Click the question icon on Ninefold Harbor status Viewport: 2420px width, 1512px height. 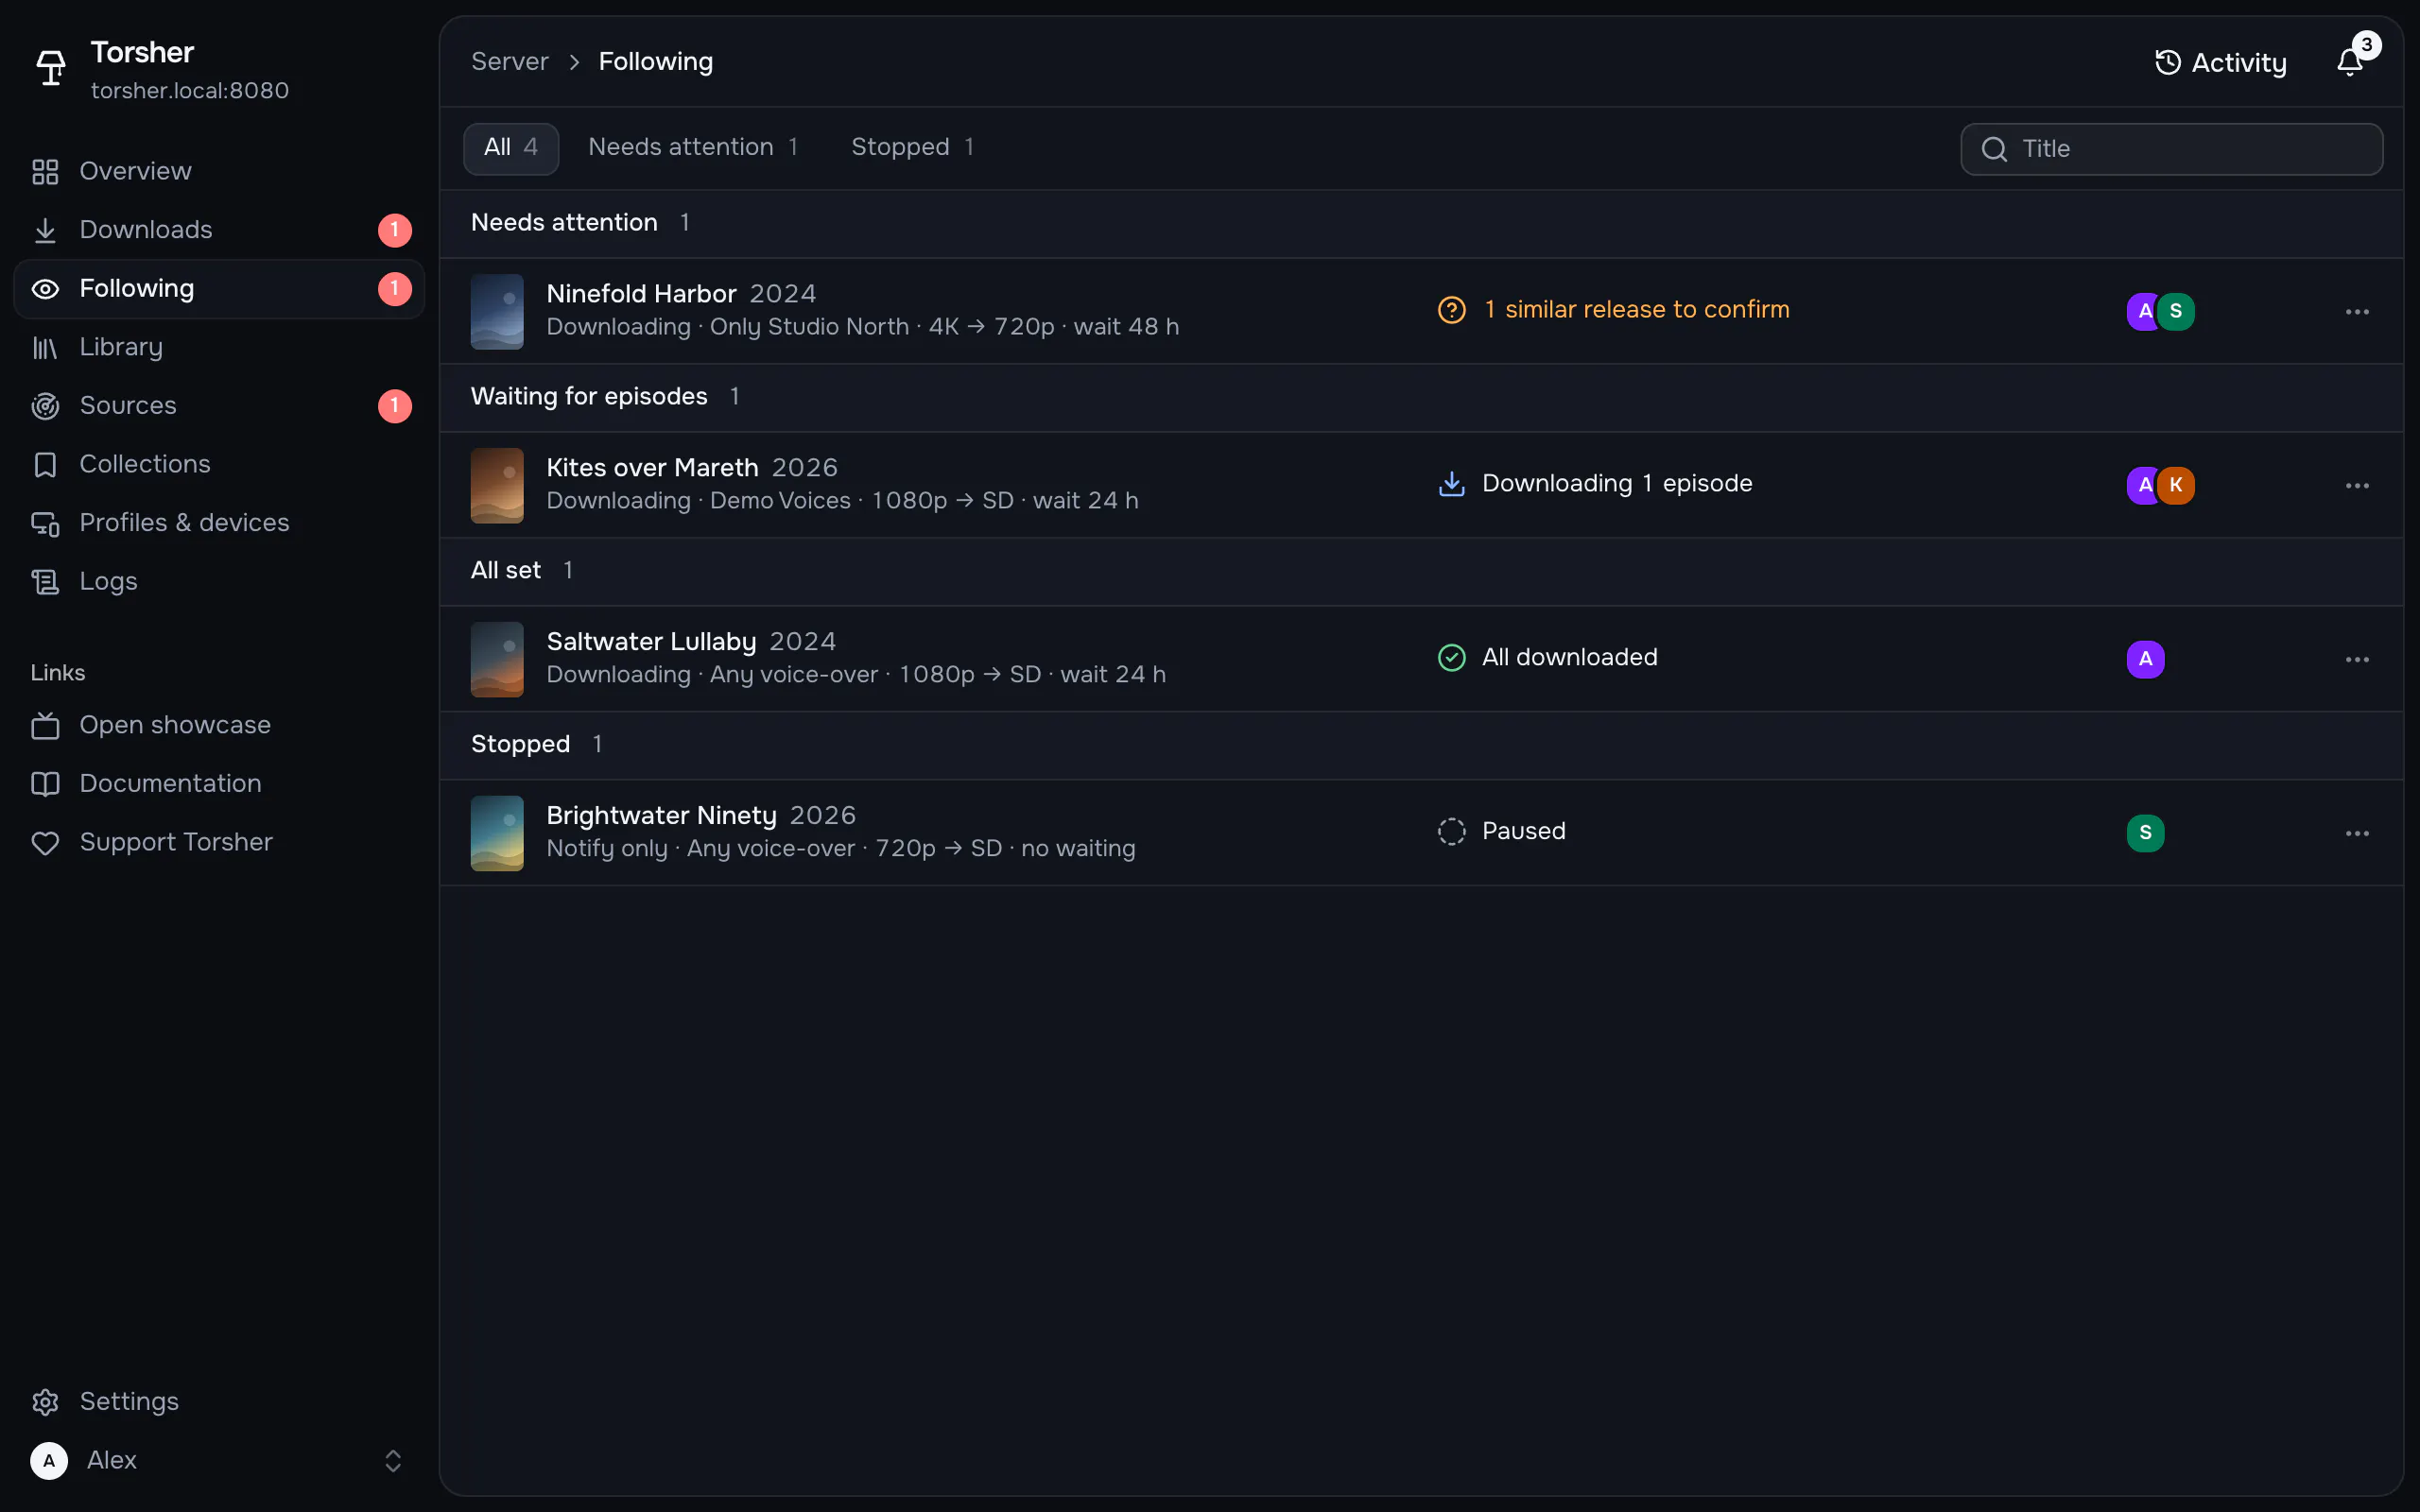1451,310
